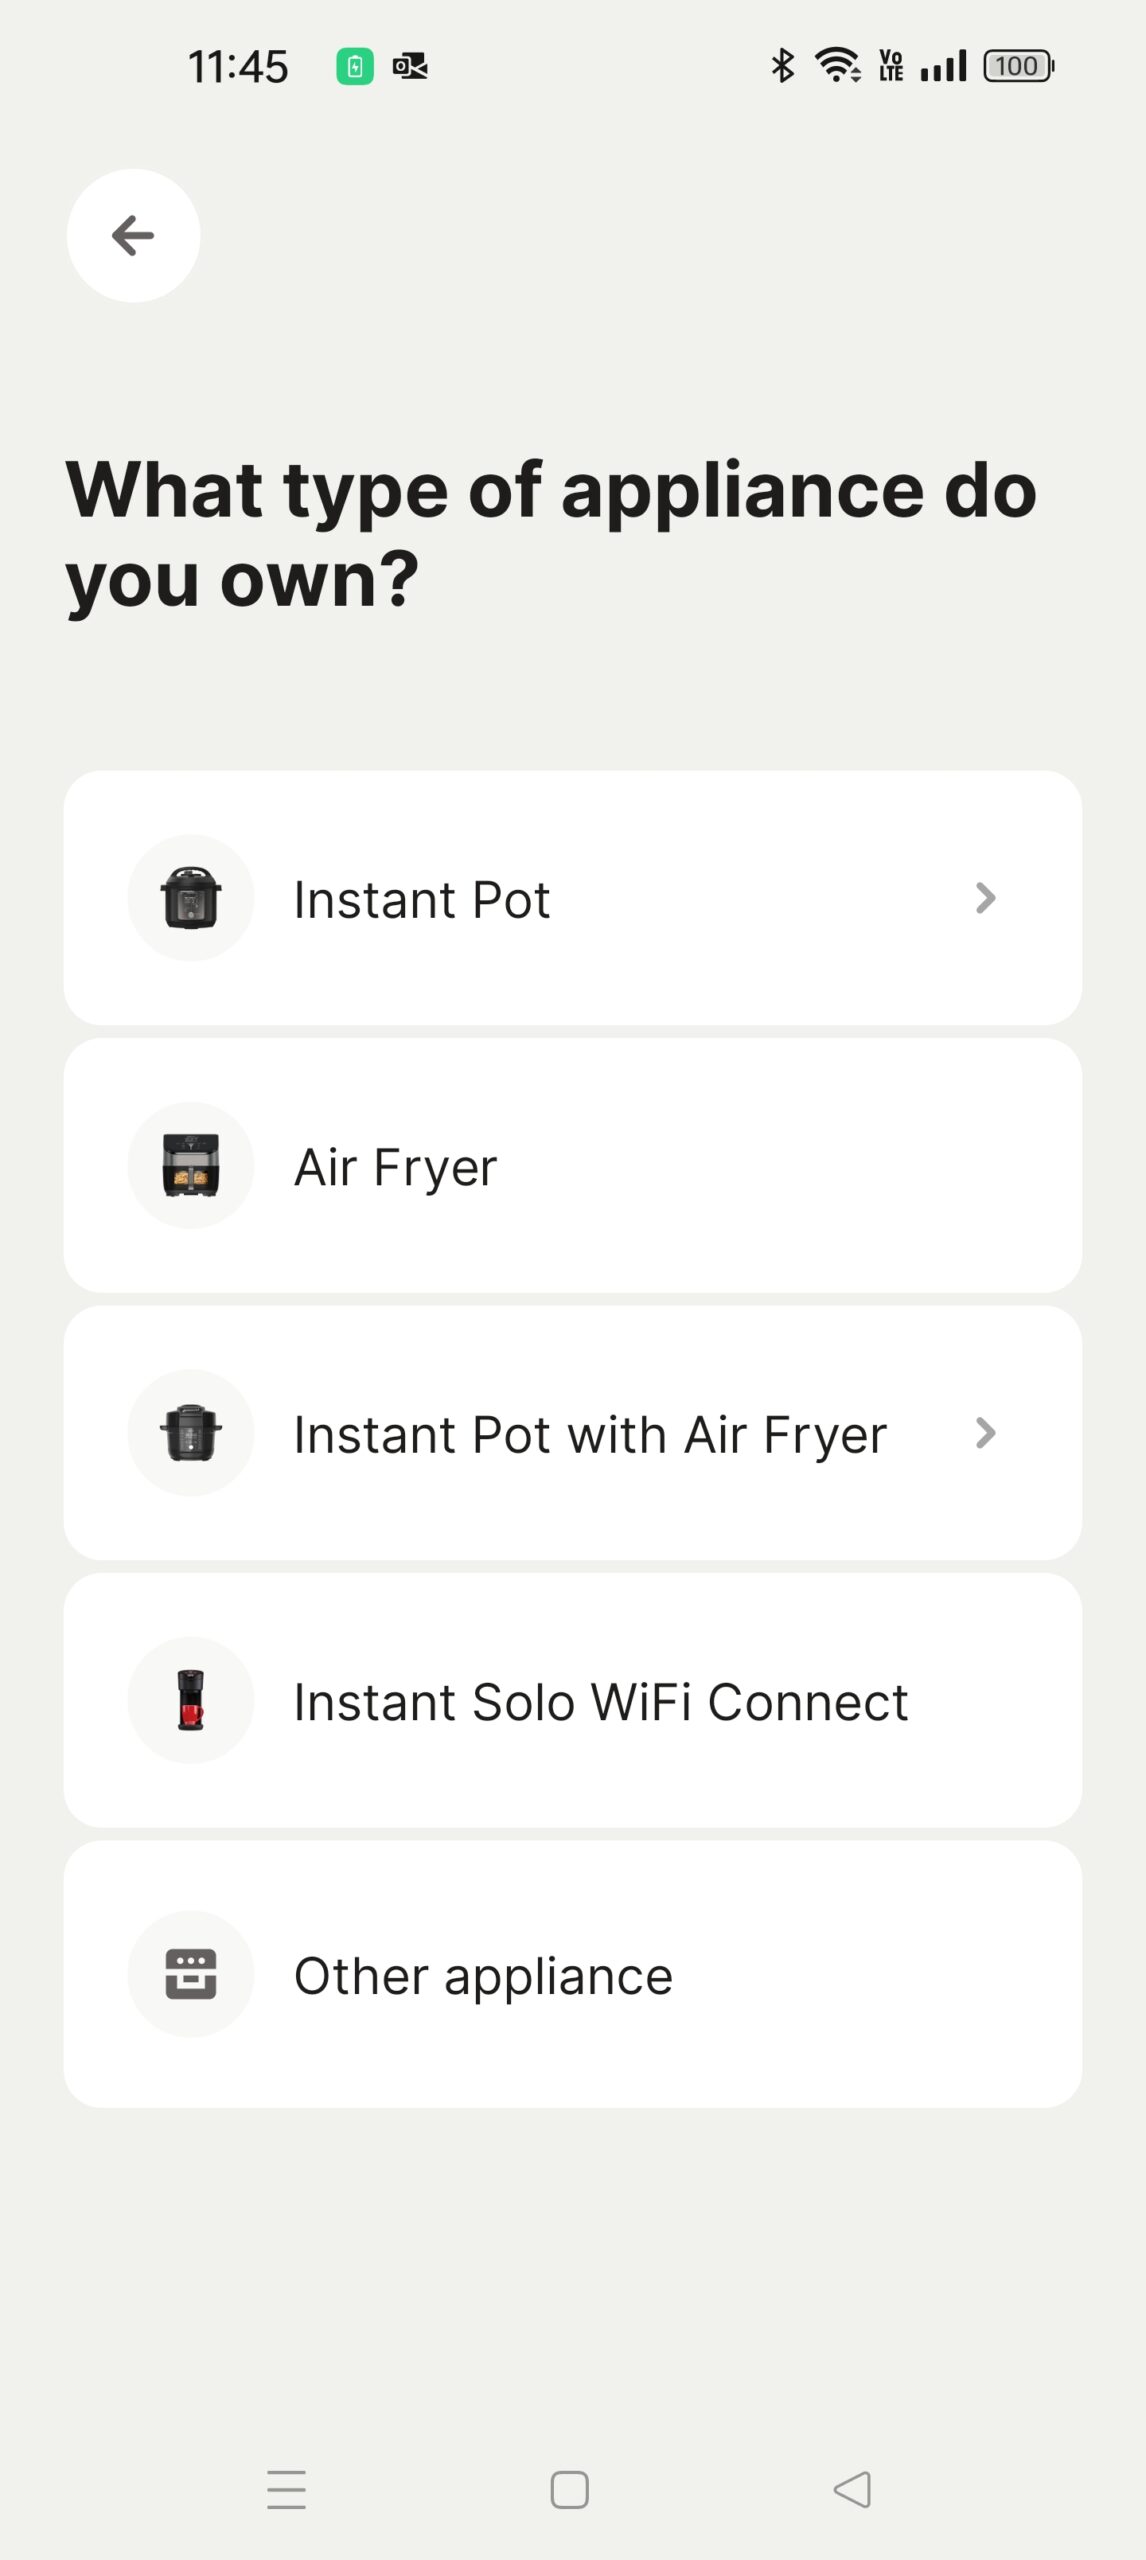Tap the Instant Pot cooker icon
The height and width of the screenshot is (2560, 1146).
pyautogui.click(x=191, y=898)
